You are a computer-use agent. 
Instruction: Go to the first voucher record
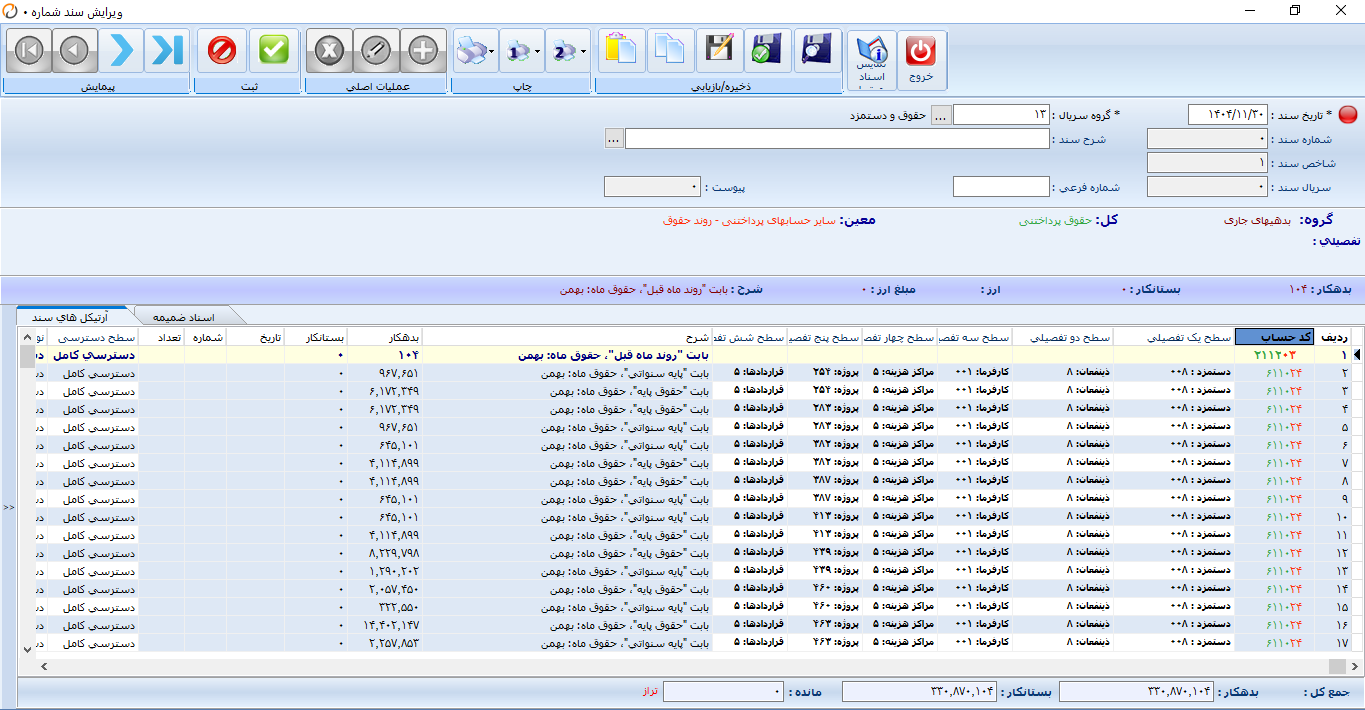[29, 50]
